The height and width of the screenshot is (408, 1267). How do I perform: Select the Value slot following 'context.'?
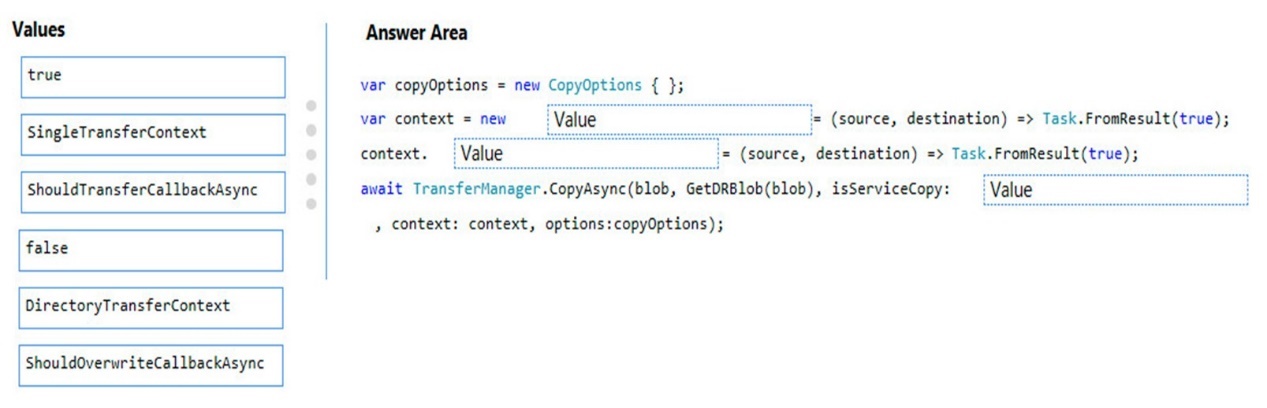point(586,154)
